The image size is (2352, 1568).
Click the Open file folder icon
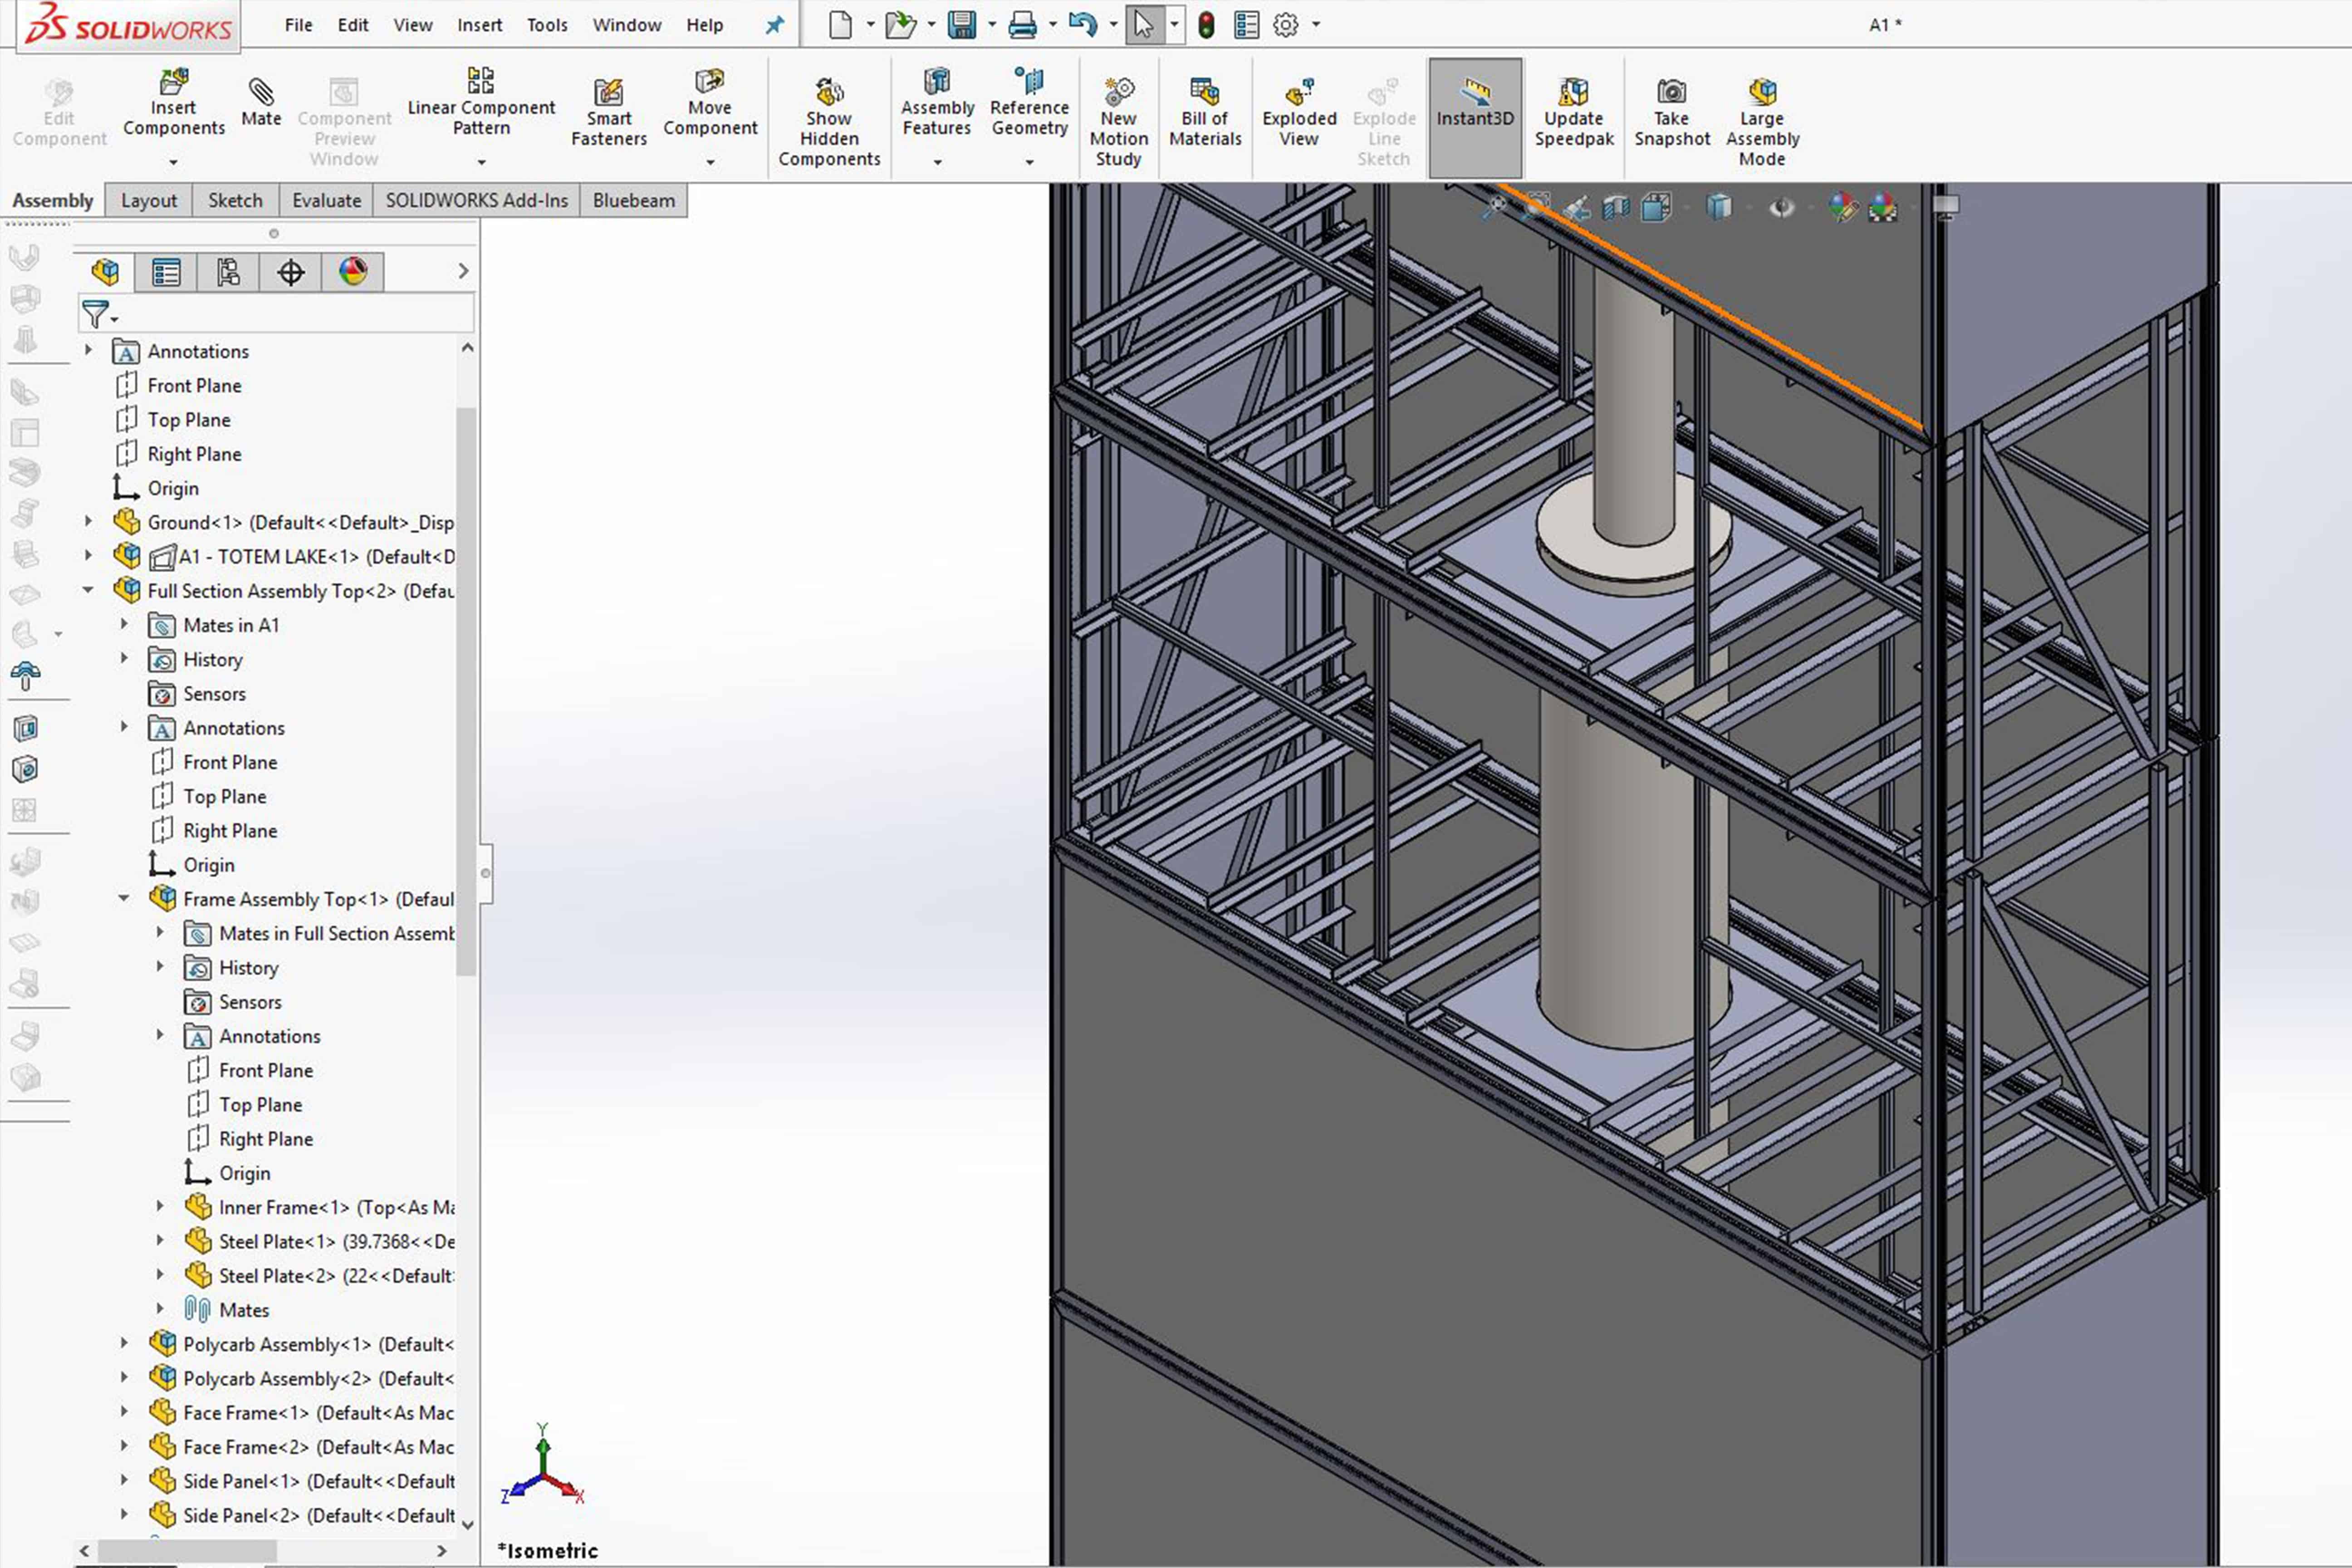pos(900,25)
